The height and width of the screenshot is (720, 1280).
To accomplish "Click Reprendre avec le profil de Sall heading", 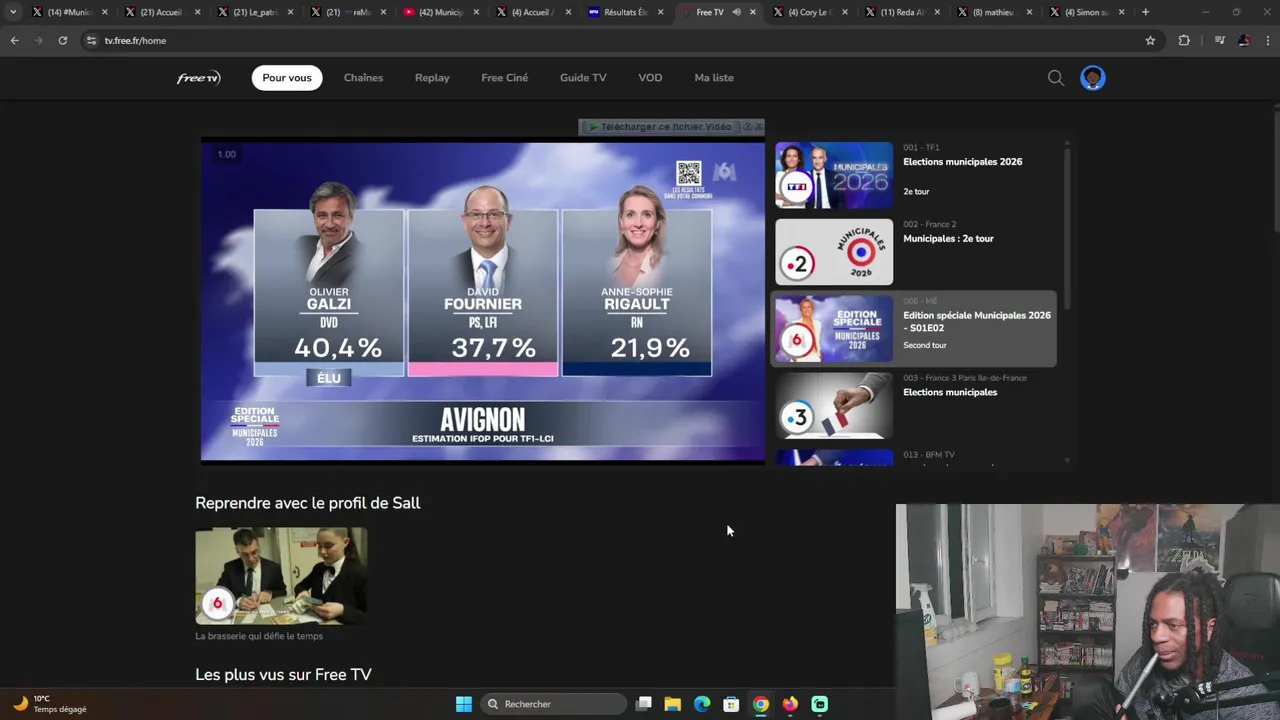I will point(308,503).
